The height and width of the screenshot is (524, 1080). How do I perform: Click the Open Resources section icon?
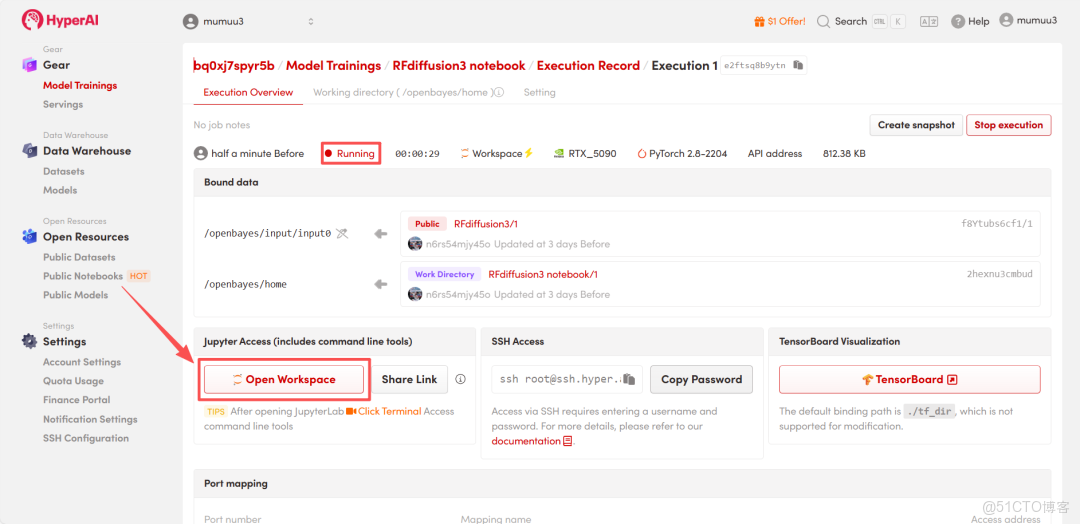(29, 236)
